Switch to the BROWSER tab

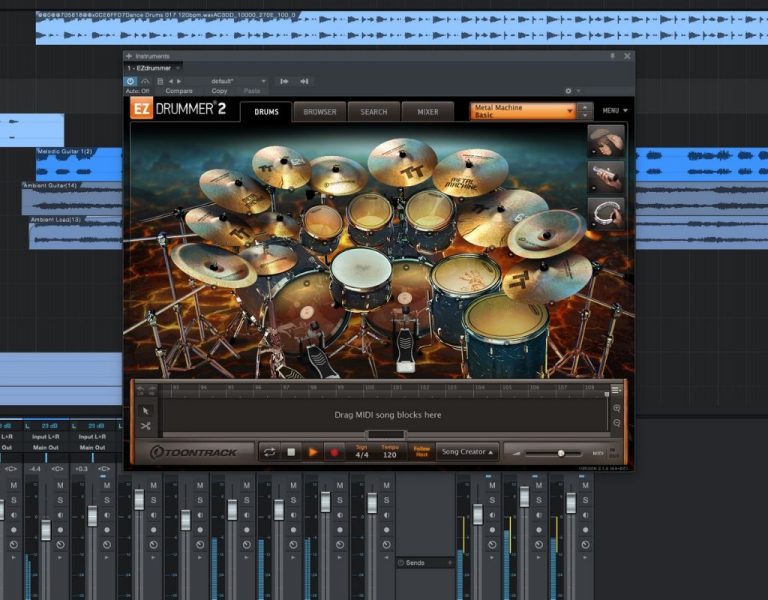(x=320, y=112)
